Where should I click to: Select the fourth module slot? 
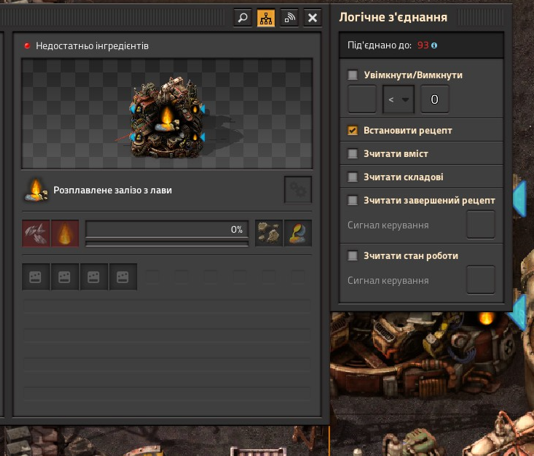point(123,277)
